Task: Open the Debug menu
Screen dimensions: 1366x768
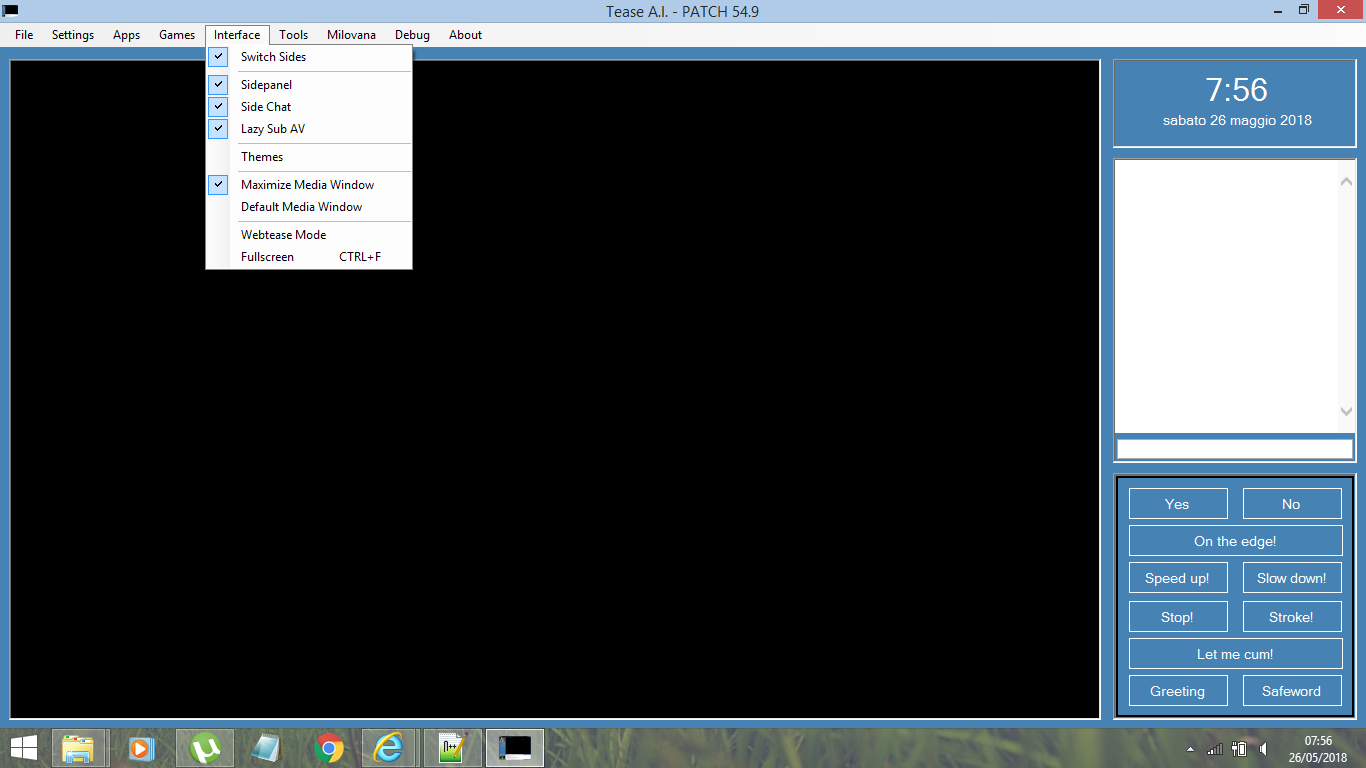Action: (412, 35)
